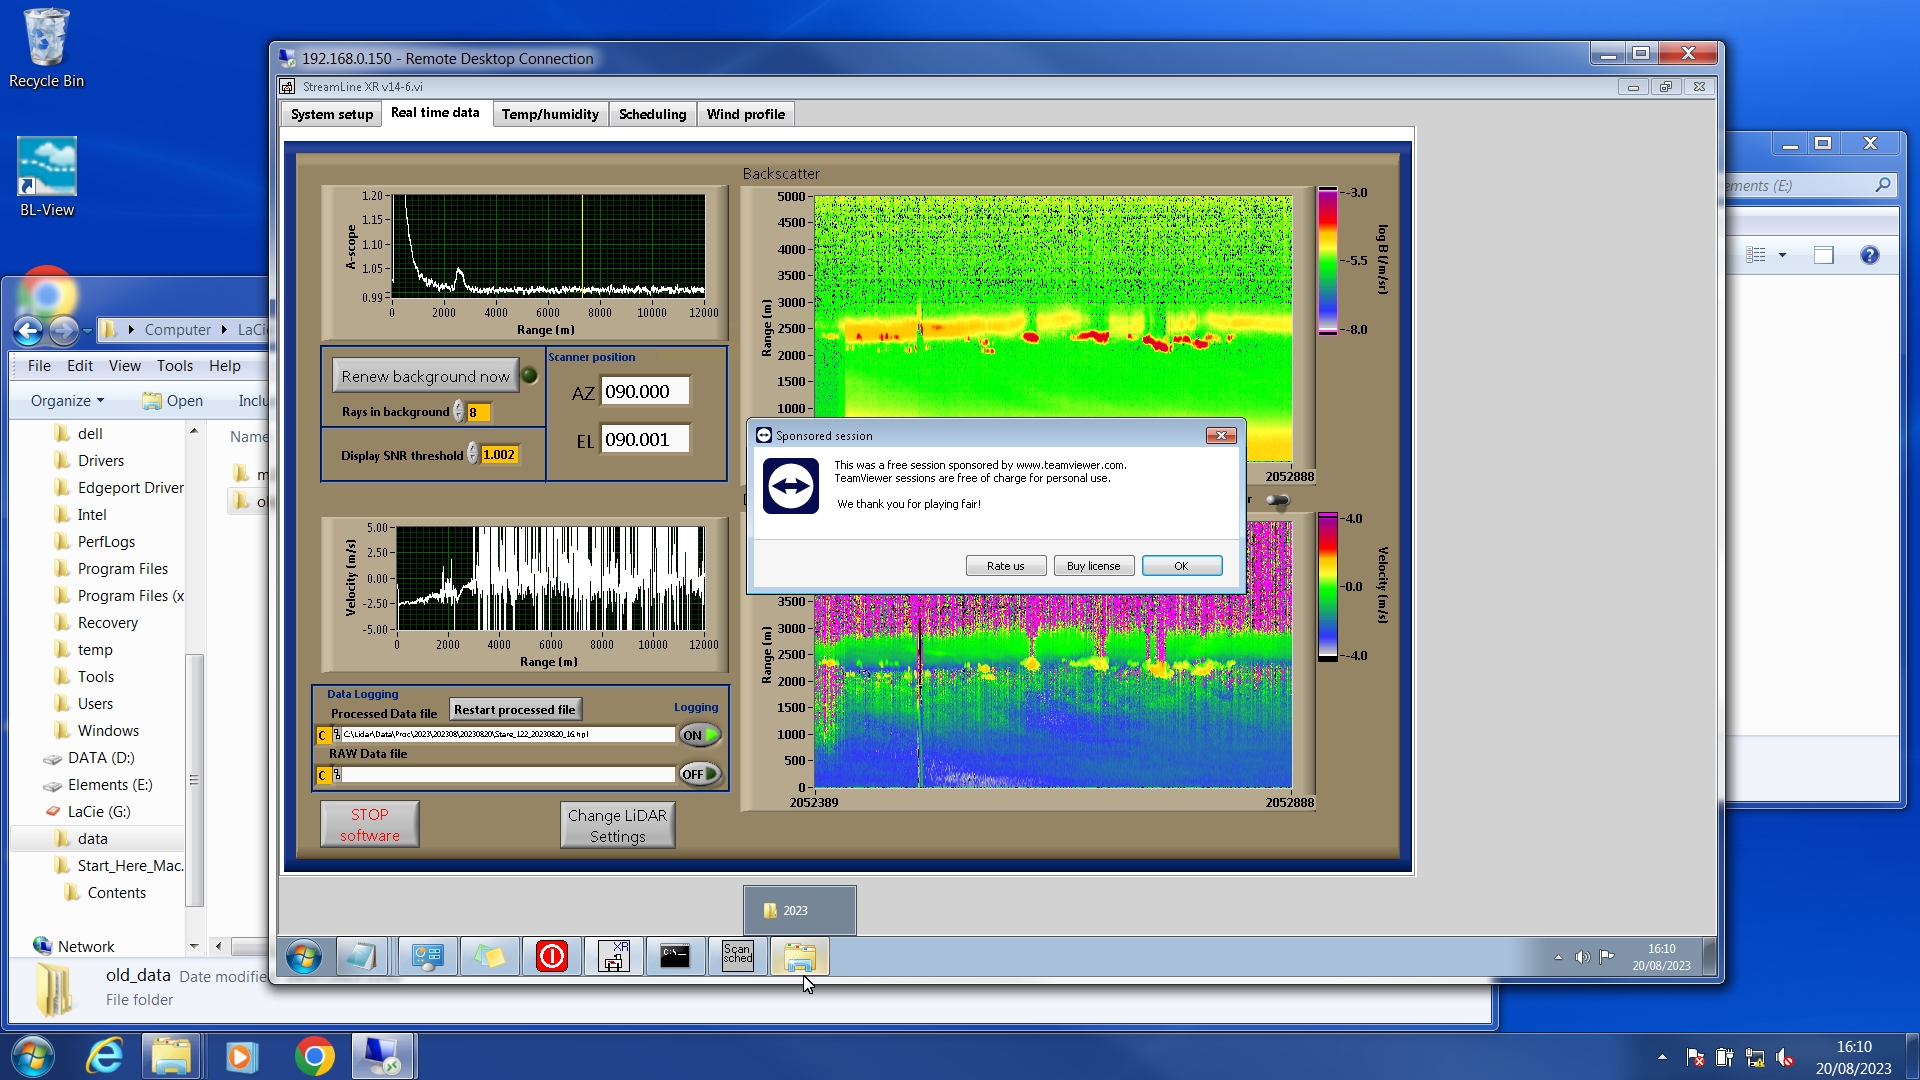1920x1080 pixels.
Task: Click the remote Windows Start orb
Action: [x=303, y=957]
